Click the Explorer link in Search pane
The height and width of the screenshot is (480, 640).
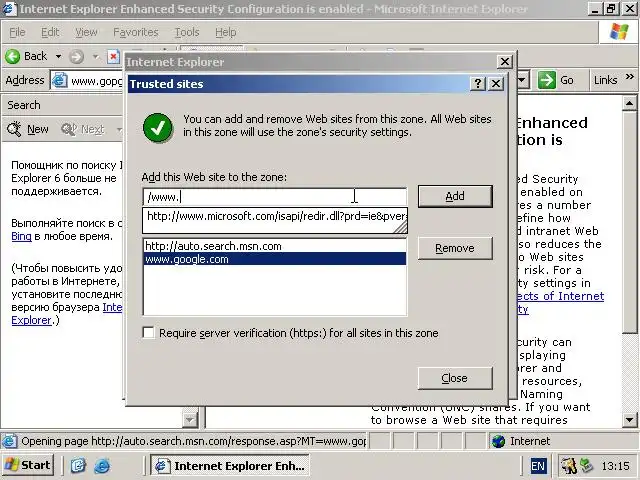[x=31, y=320]
